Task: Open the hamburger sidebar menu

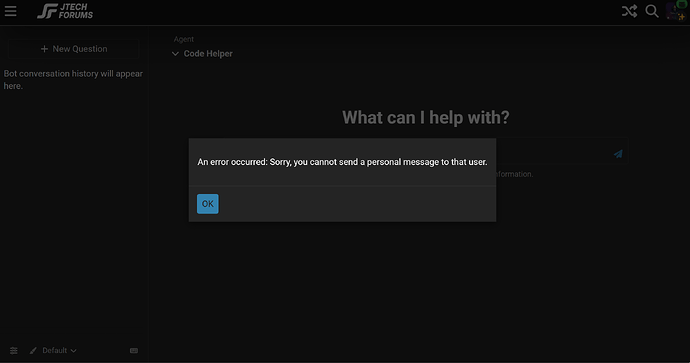Action: 11,11
